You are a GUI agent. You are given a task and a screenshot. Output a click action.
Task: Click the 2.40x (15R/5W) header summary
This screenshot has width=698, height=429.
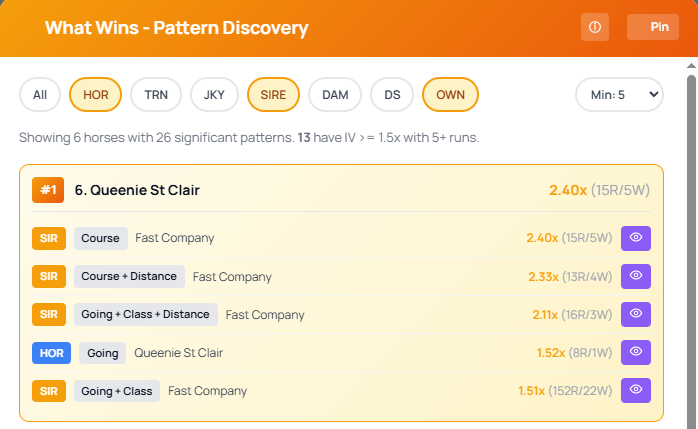click(599, 190)
